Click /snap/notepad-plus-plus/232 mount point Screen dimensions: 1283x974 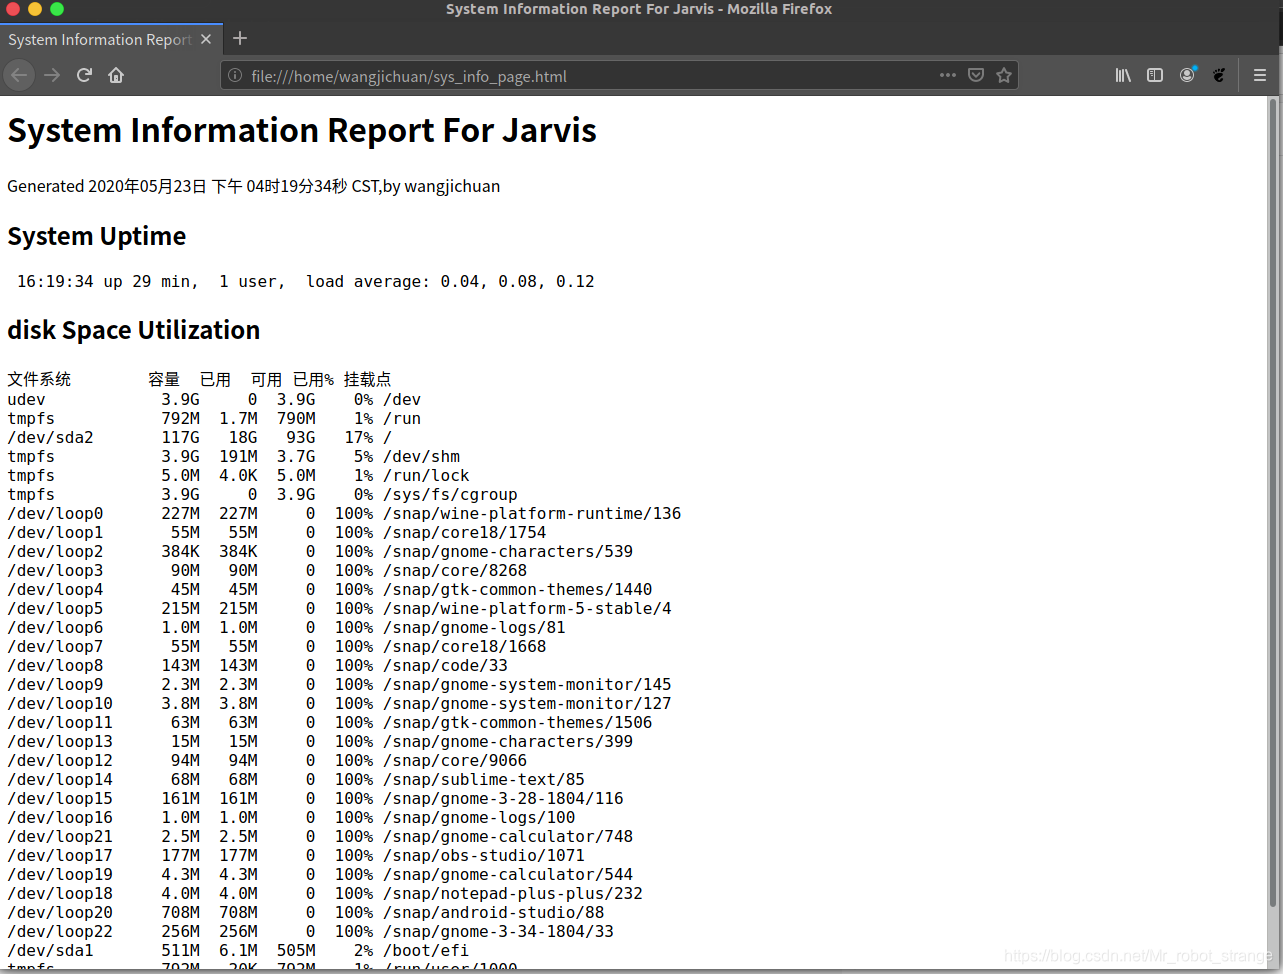pos(513,894)
